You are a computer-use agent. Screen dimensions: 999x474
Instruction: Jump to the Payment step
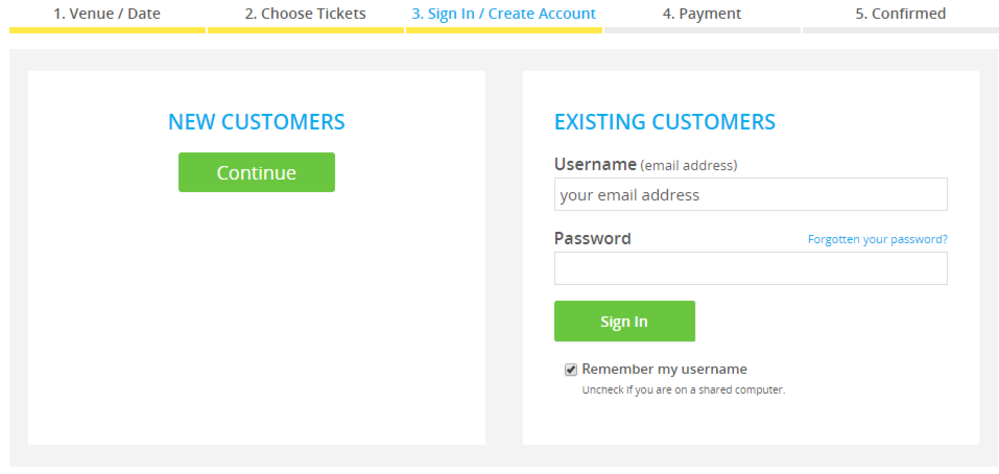[702, 14]
